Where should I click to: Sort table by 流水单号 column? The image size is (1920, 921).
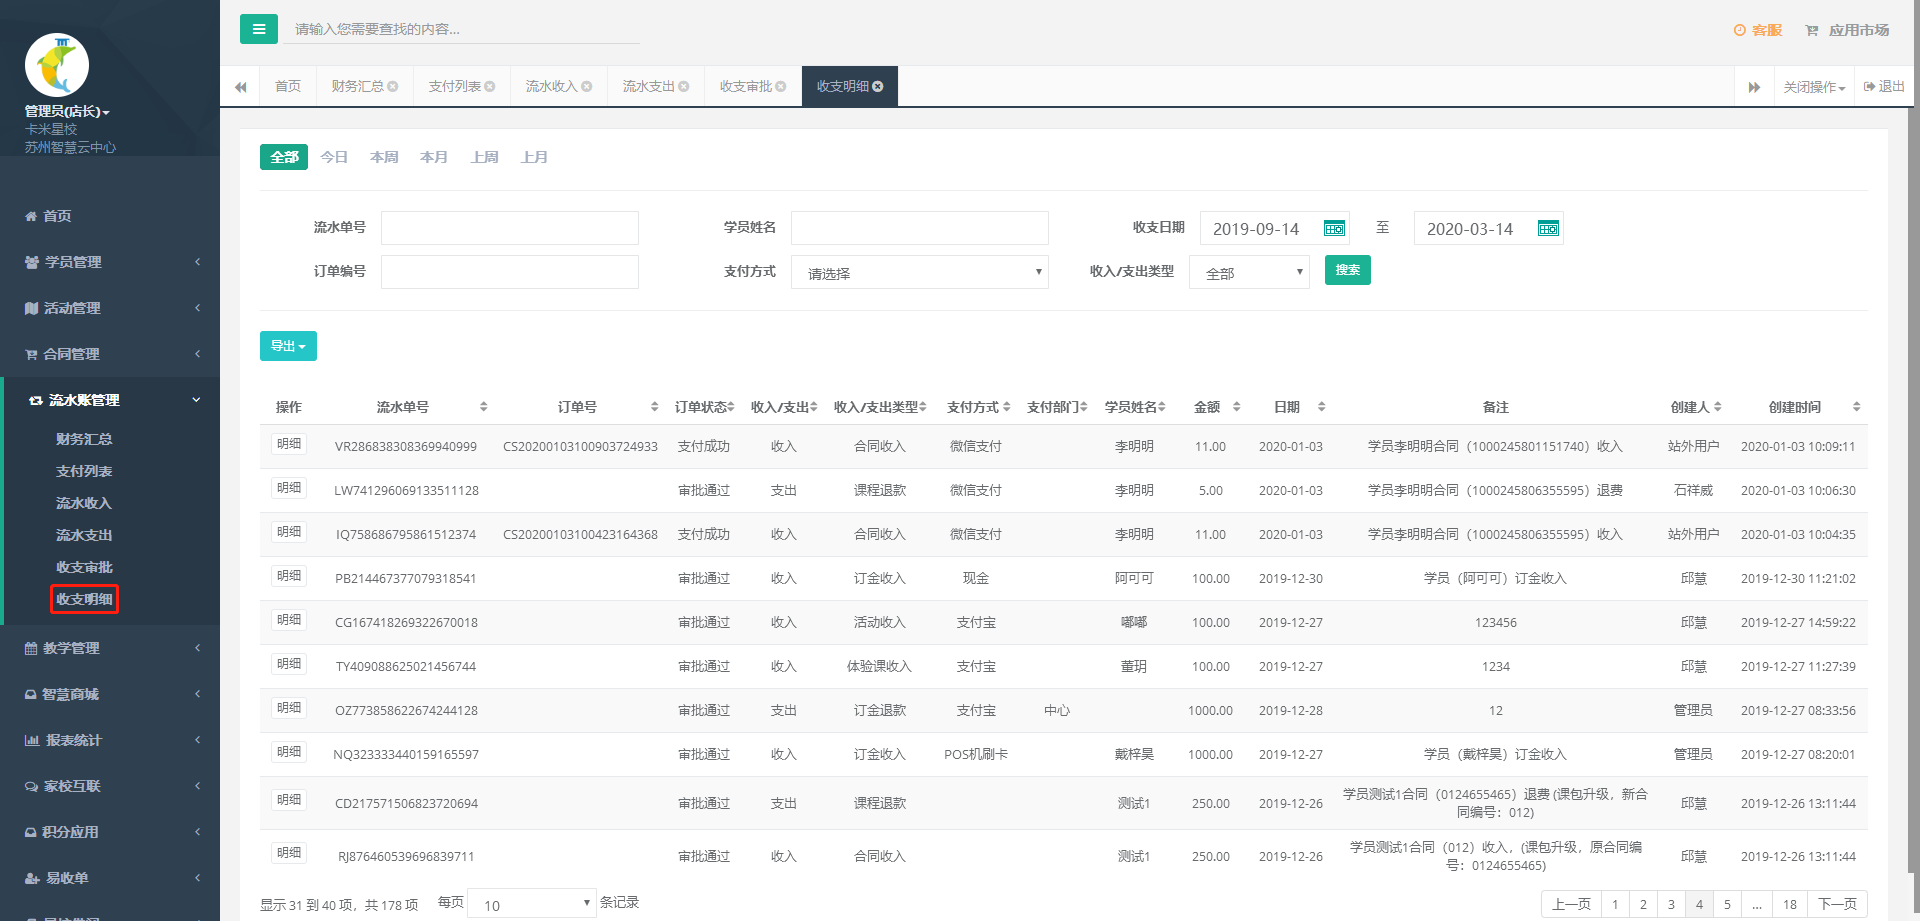pyautogui.click(x=483, y=407)
